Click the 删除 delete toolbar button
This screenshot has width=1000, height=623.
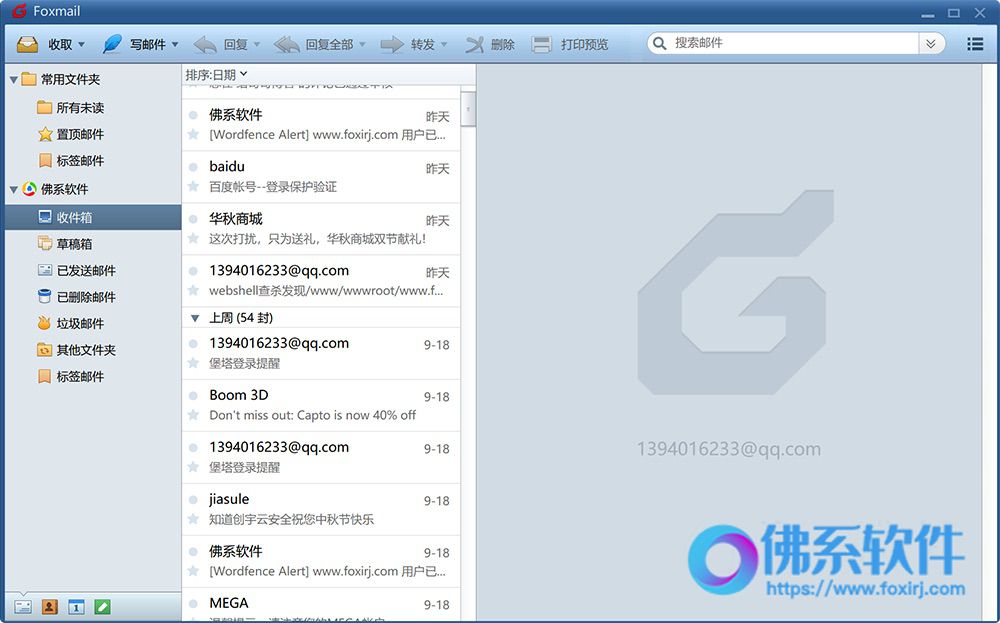(x=490, y=45)
